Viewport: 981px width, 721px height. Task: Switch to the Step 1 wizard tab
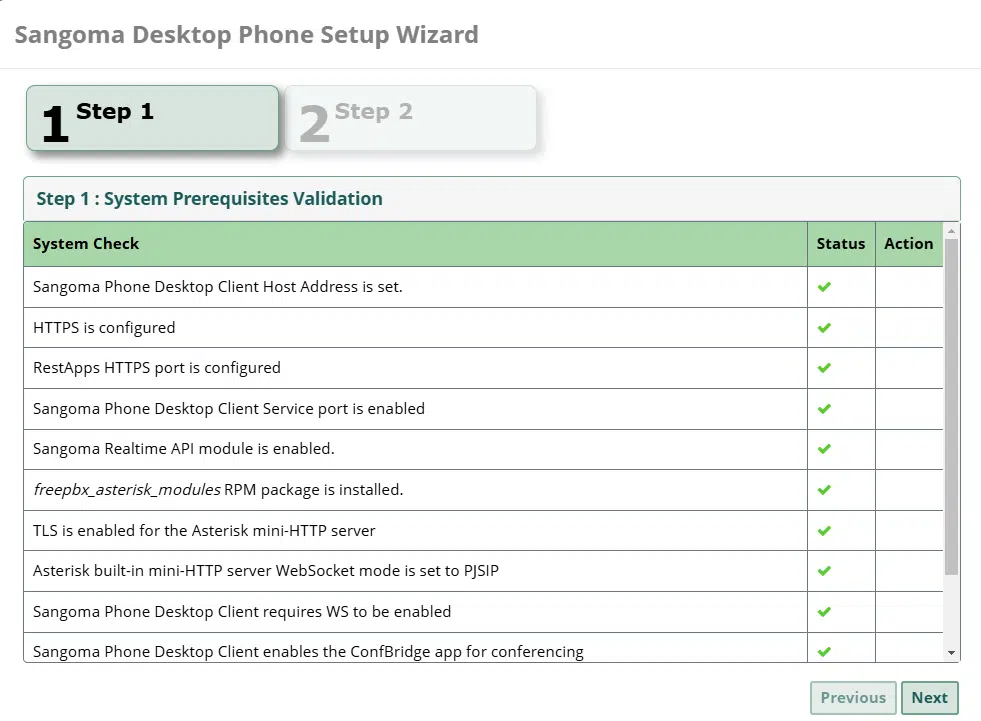coord(152,118)
